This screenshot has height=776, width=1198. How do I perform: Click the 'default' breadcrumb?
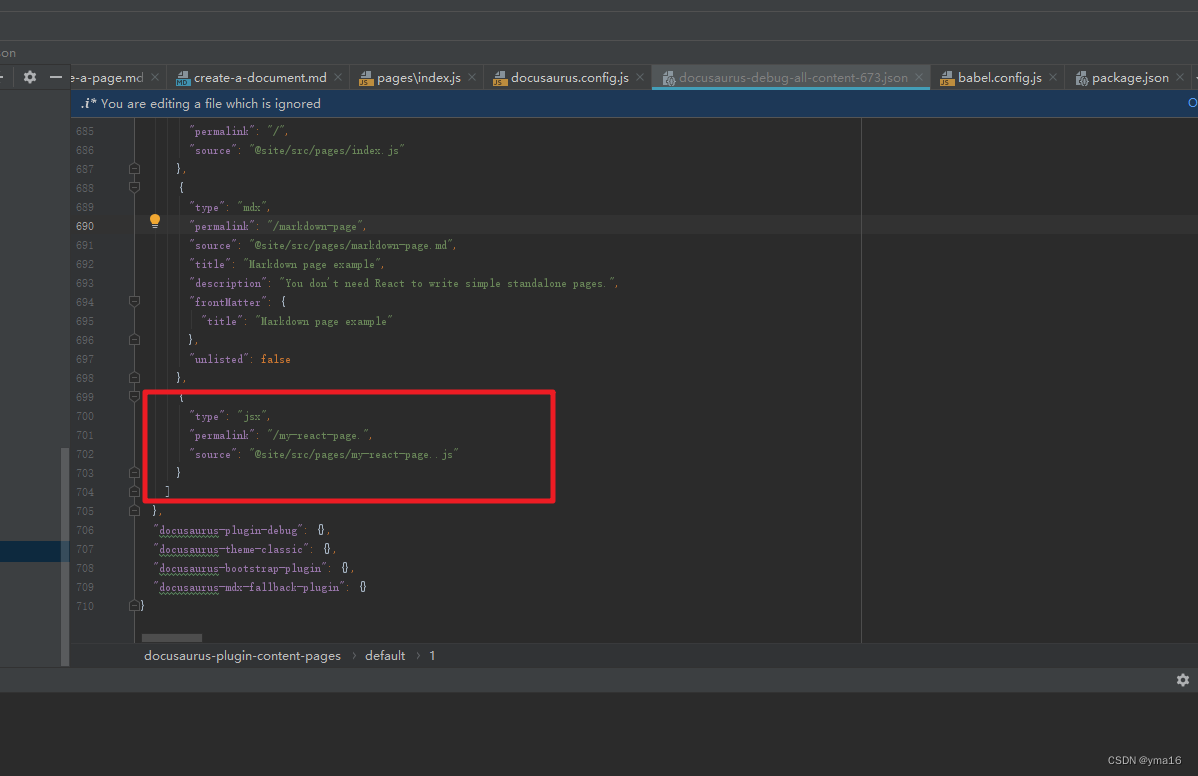[x=385, y=655]
